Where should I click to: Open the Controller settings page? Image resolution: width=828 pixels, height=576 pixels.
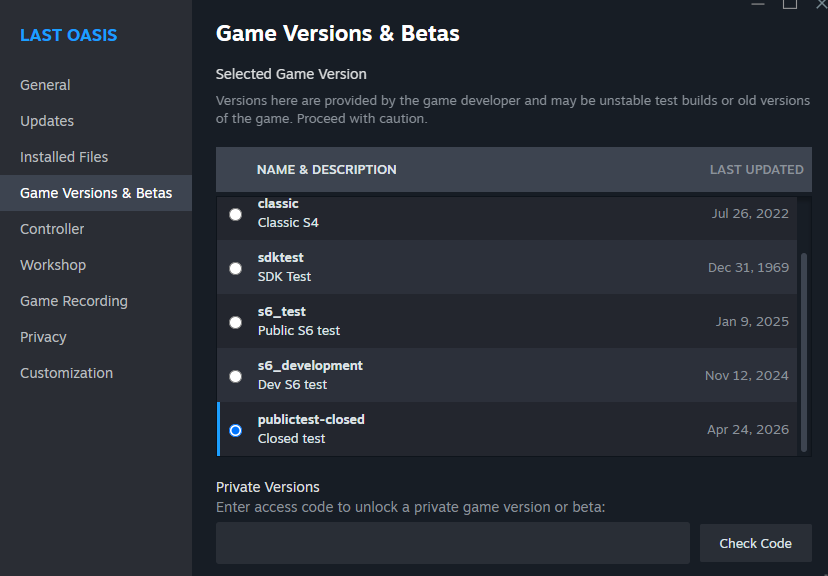tap(52, 229)
